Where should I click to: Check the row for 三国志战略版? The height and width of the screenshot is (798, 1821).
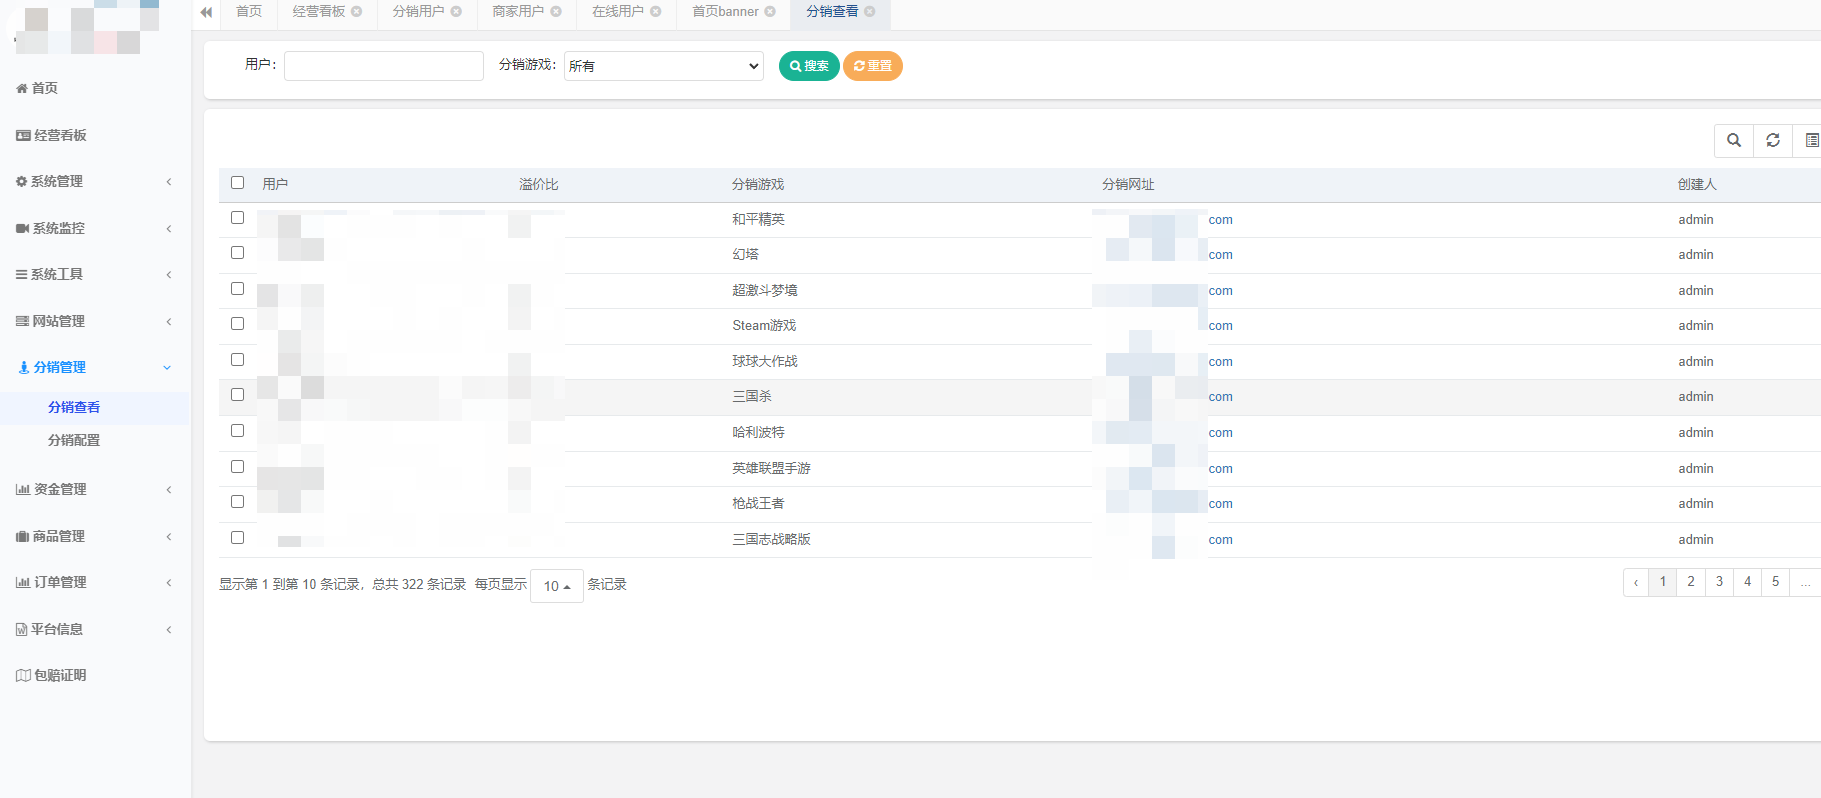[237, 538]
